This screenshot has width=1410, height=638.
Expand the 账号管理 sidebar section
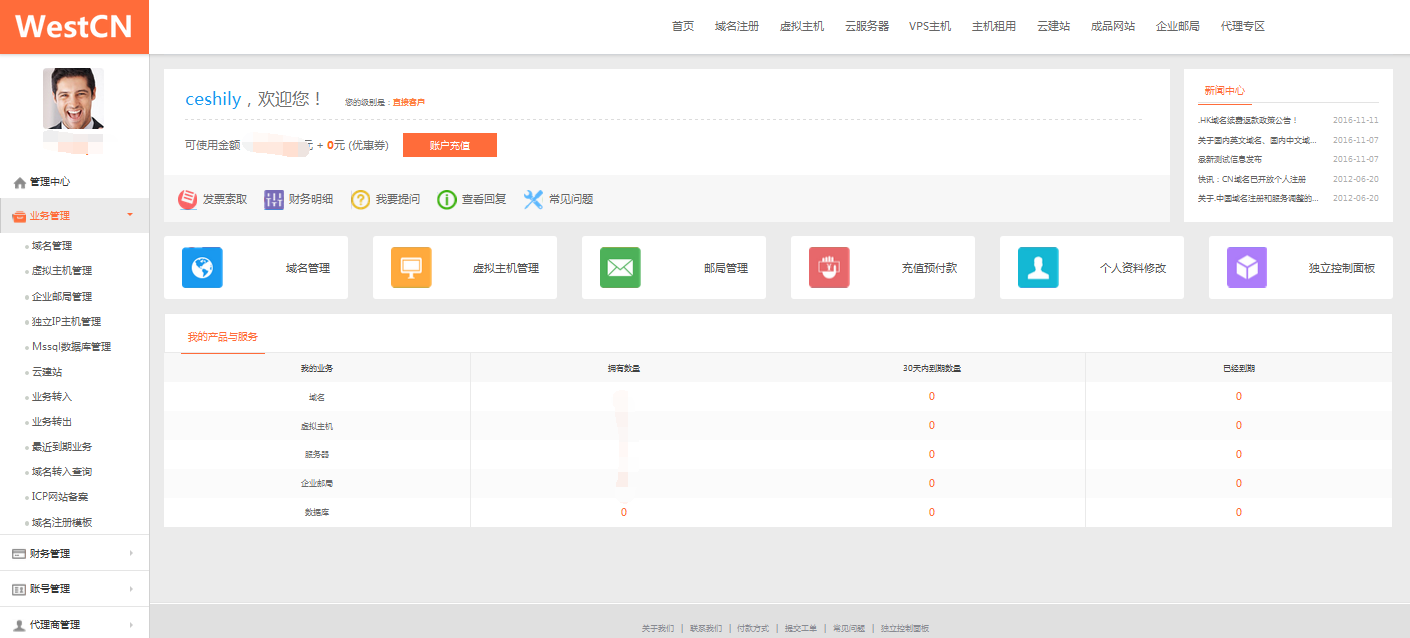[x=74, y=589]
